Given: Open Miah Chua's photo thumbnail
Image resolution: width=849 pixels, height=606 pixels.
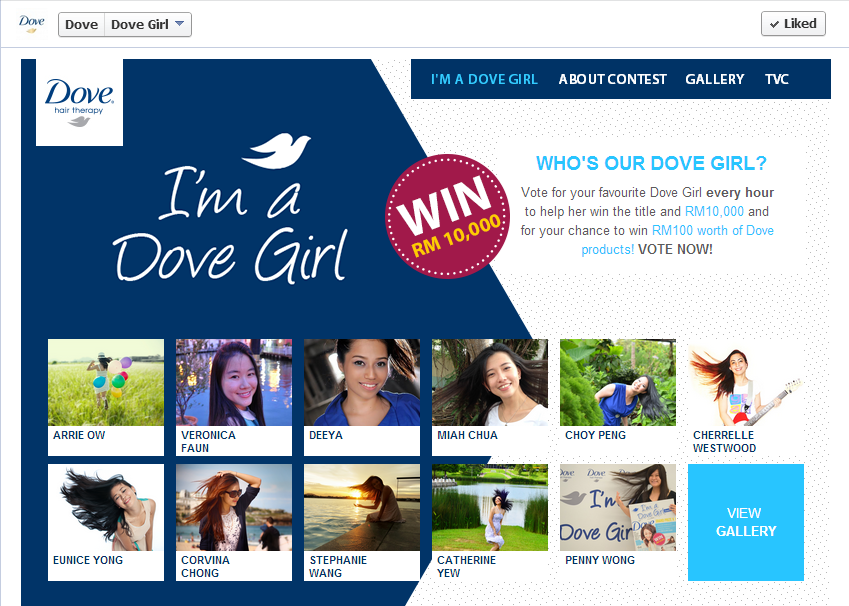Looking at the screenshot, I should coord(490,382).
